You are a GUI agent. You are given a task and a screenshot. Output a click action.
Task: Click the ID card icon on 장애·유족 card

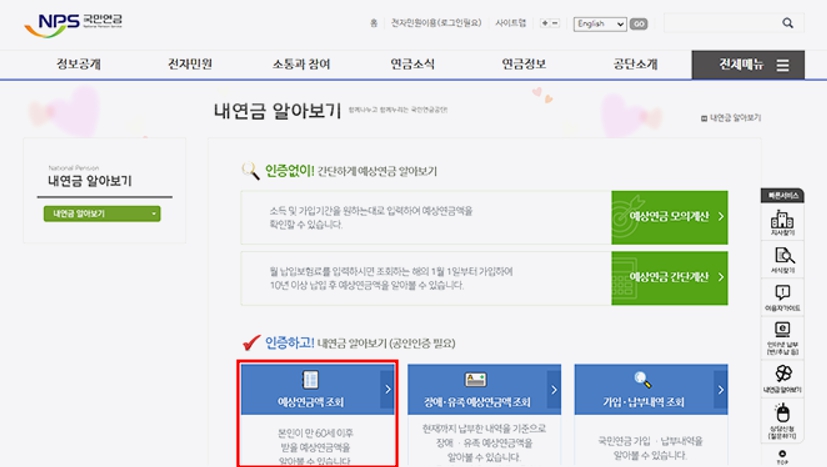[x=475, y=379]
